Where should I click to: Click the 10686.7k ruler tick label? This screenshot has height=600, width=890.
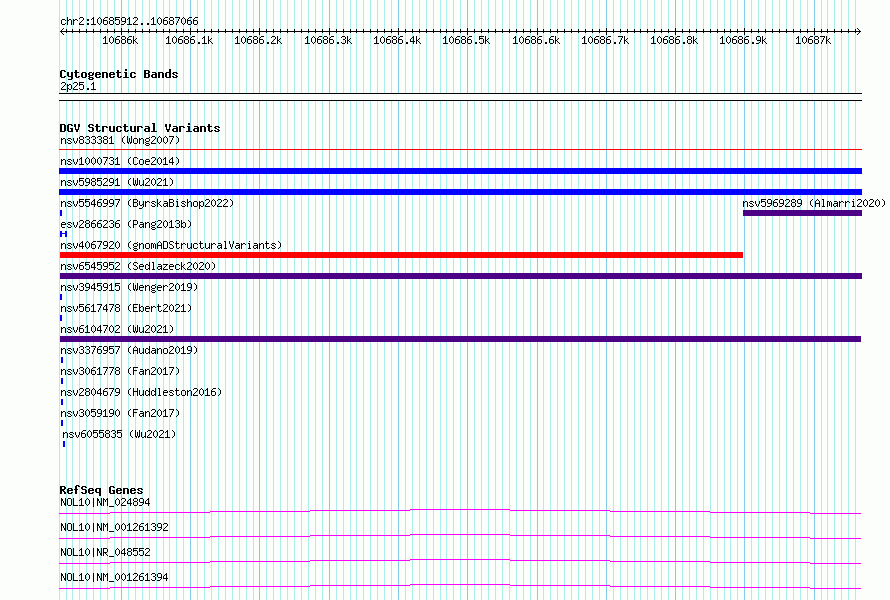(605, 40)
